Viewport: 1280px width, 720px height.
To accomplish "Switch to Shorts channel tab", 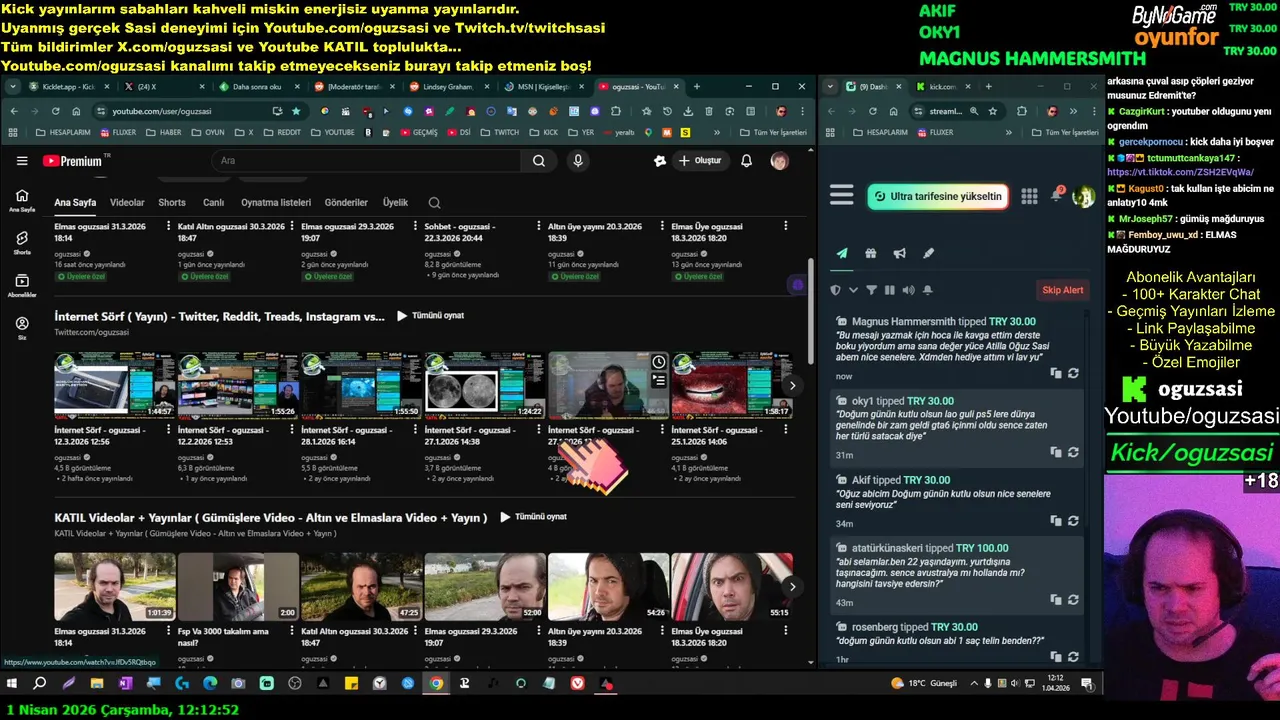I will point(172,203).
